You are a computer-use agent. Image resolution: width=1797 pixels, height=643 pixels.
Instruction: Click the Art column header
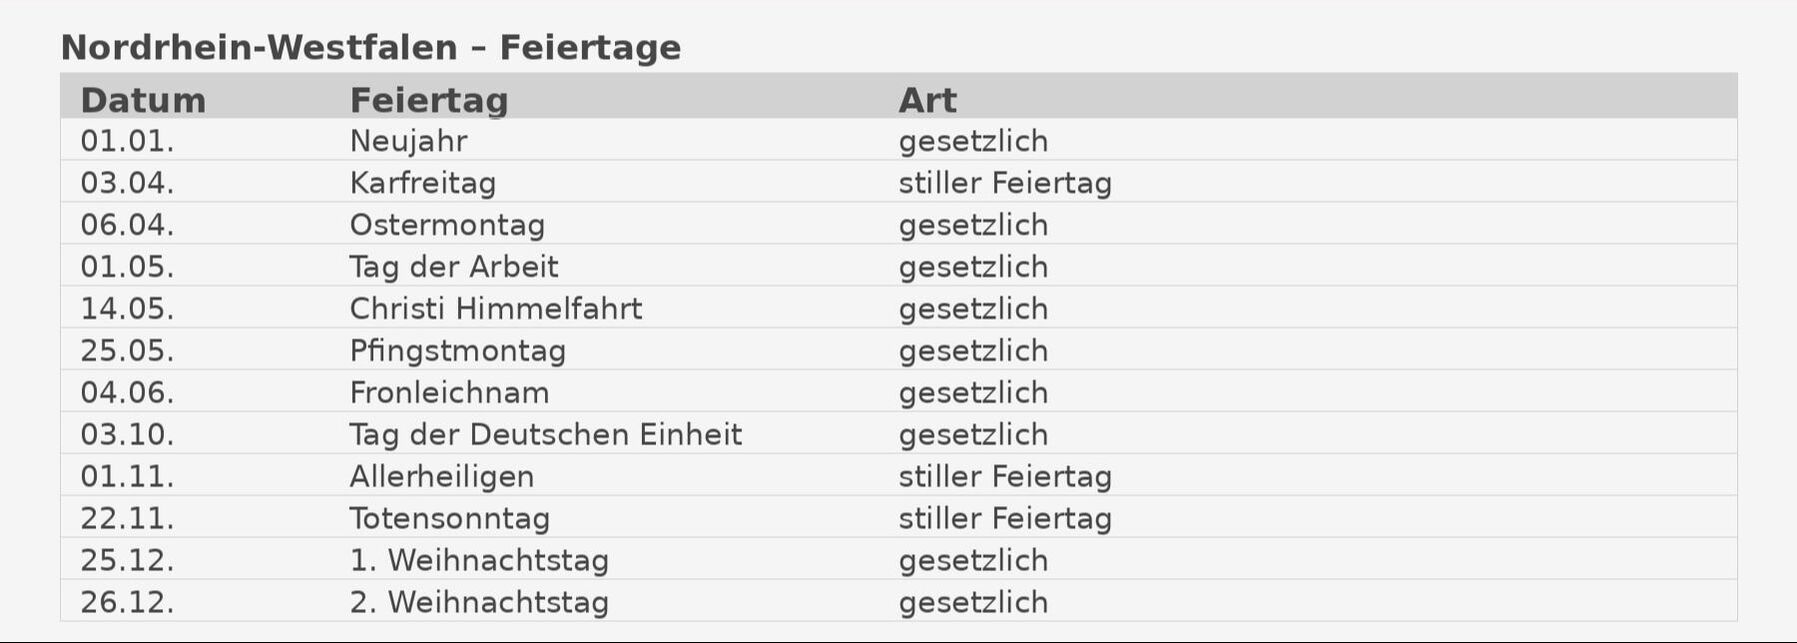point(927,100)
